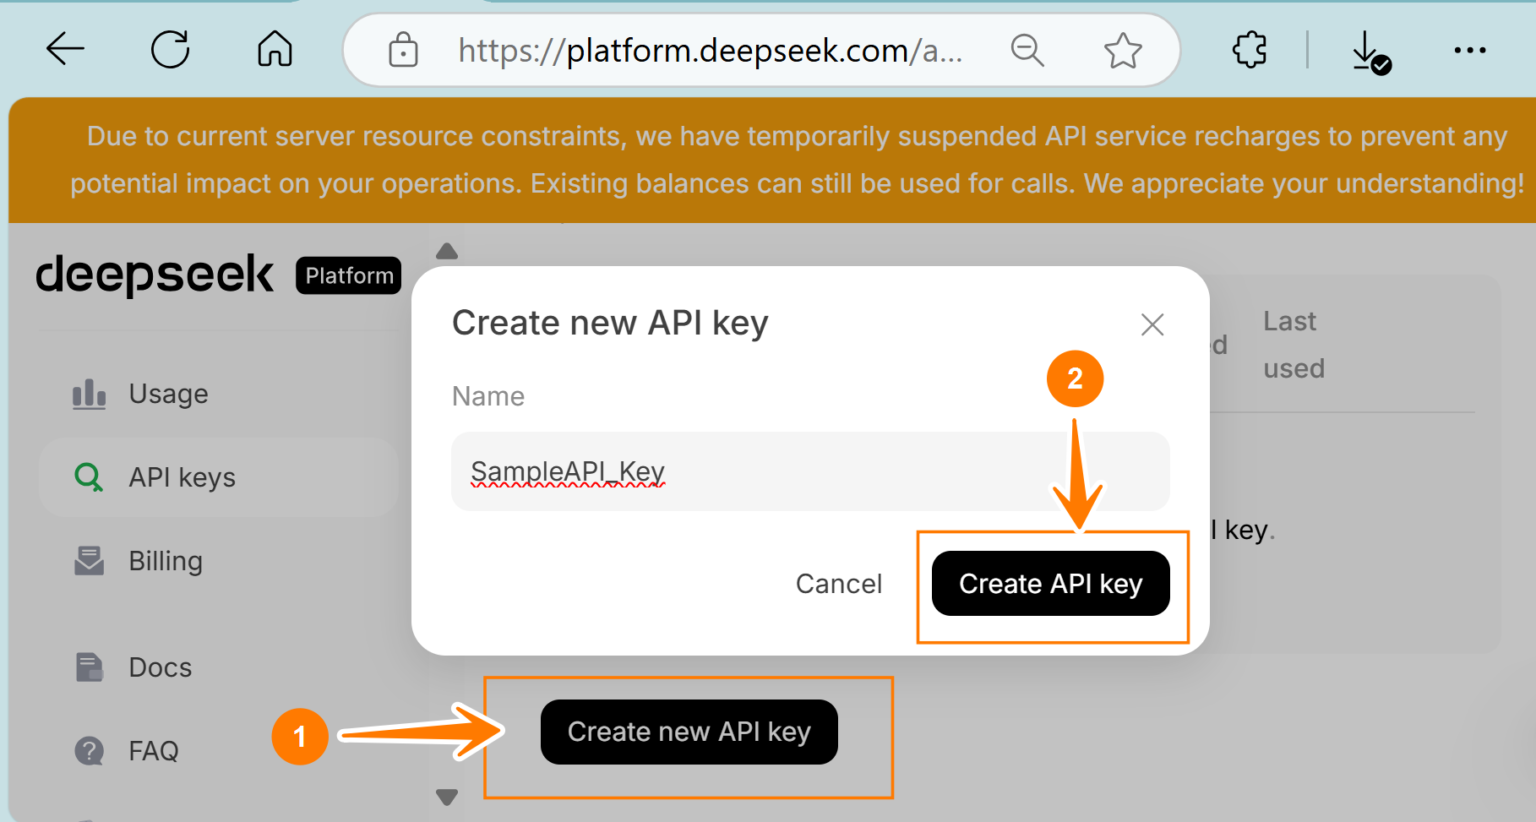Image resolution: width=1536 pixels, height=822 pixels.
Task: Open the browser settings ellipsis menu
Action: 1470,50
